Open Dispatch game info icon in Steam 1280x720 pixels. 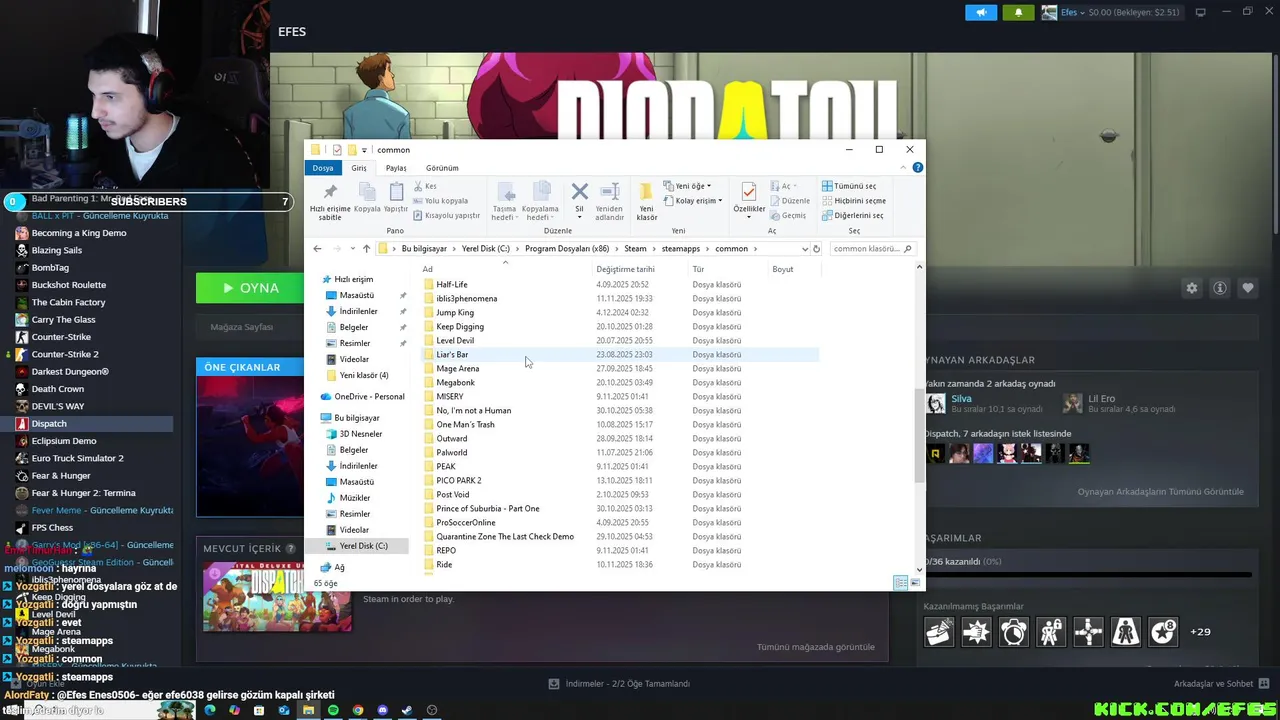pos(1220,288)
